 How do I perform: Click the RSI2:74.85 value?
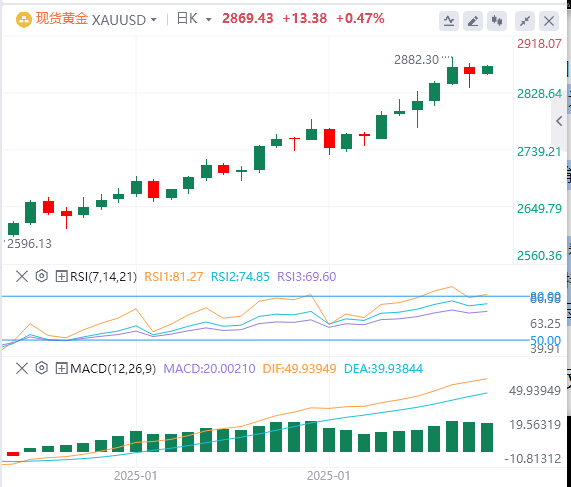(240, 277)
